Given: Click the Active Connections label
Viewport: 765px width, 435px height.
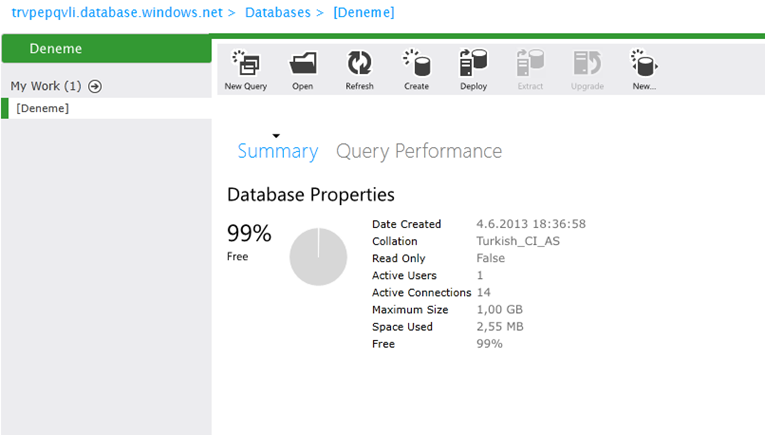Looking at the screenshot, I should (422, 292).
